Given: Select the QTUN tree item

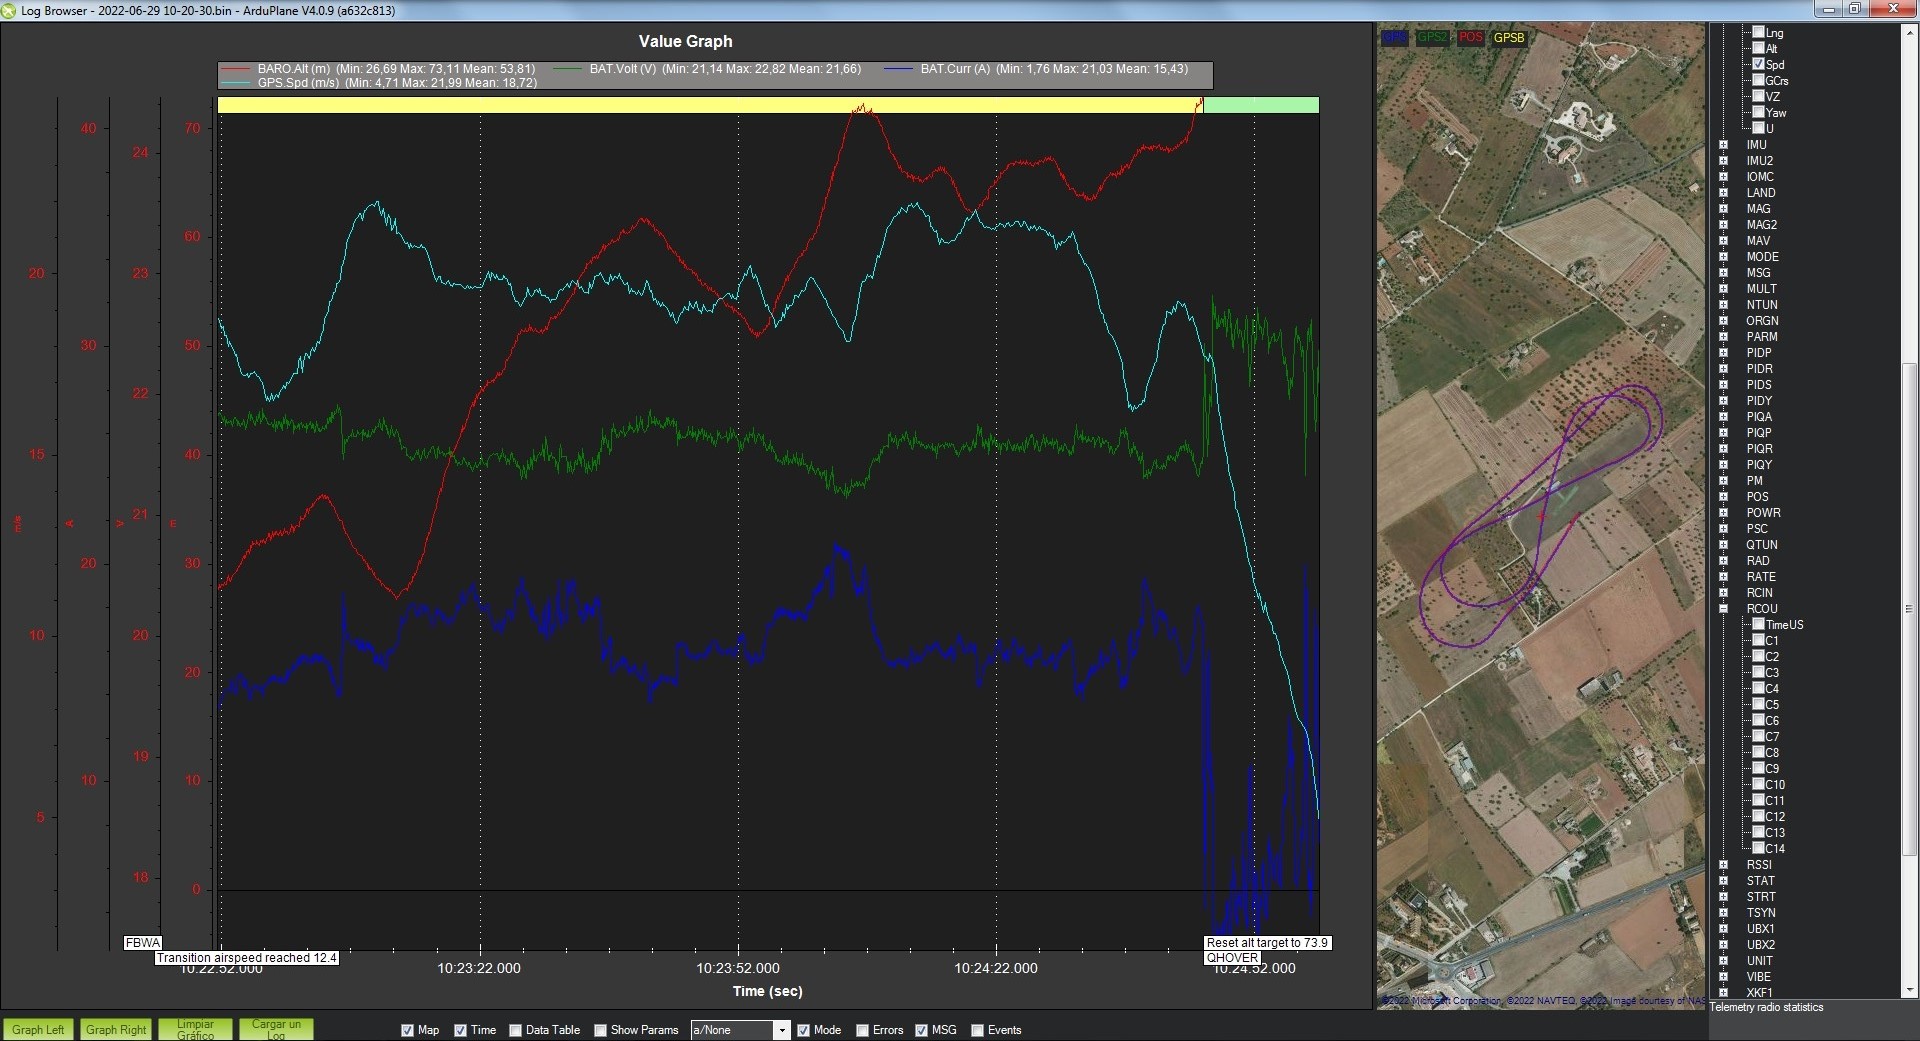Looking at the screenshot, I should click(1761, 545).
